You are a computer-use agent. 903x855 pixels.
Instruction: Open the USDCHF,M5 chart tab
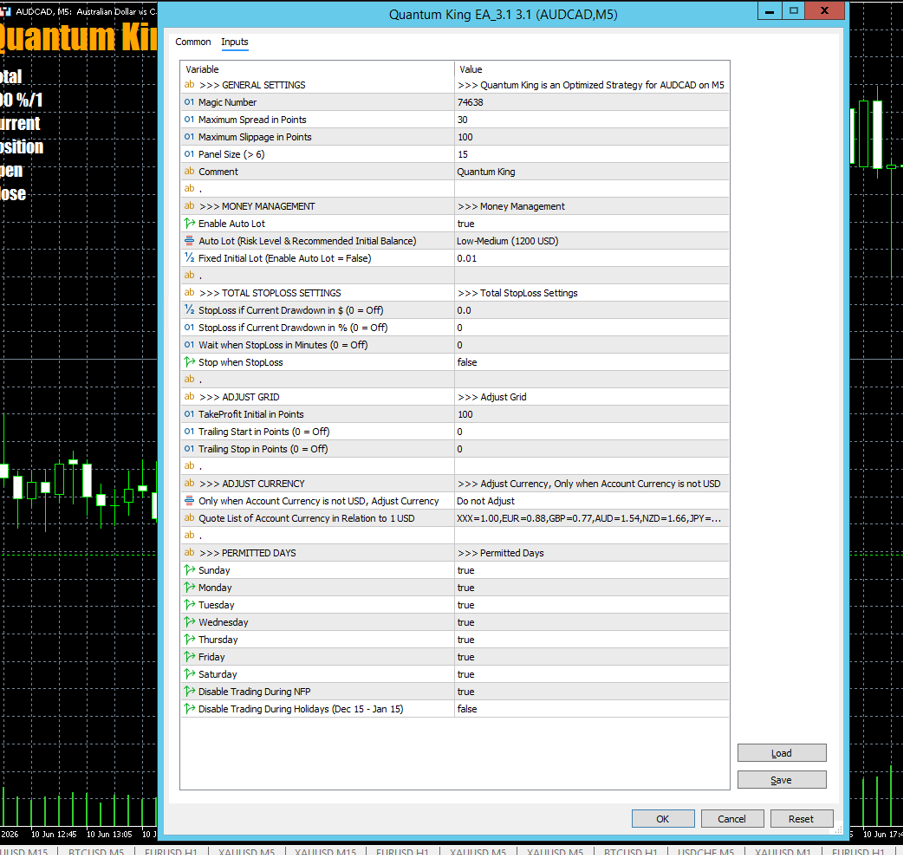pyautogui.click(x=705, y=850)
